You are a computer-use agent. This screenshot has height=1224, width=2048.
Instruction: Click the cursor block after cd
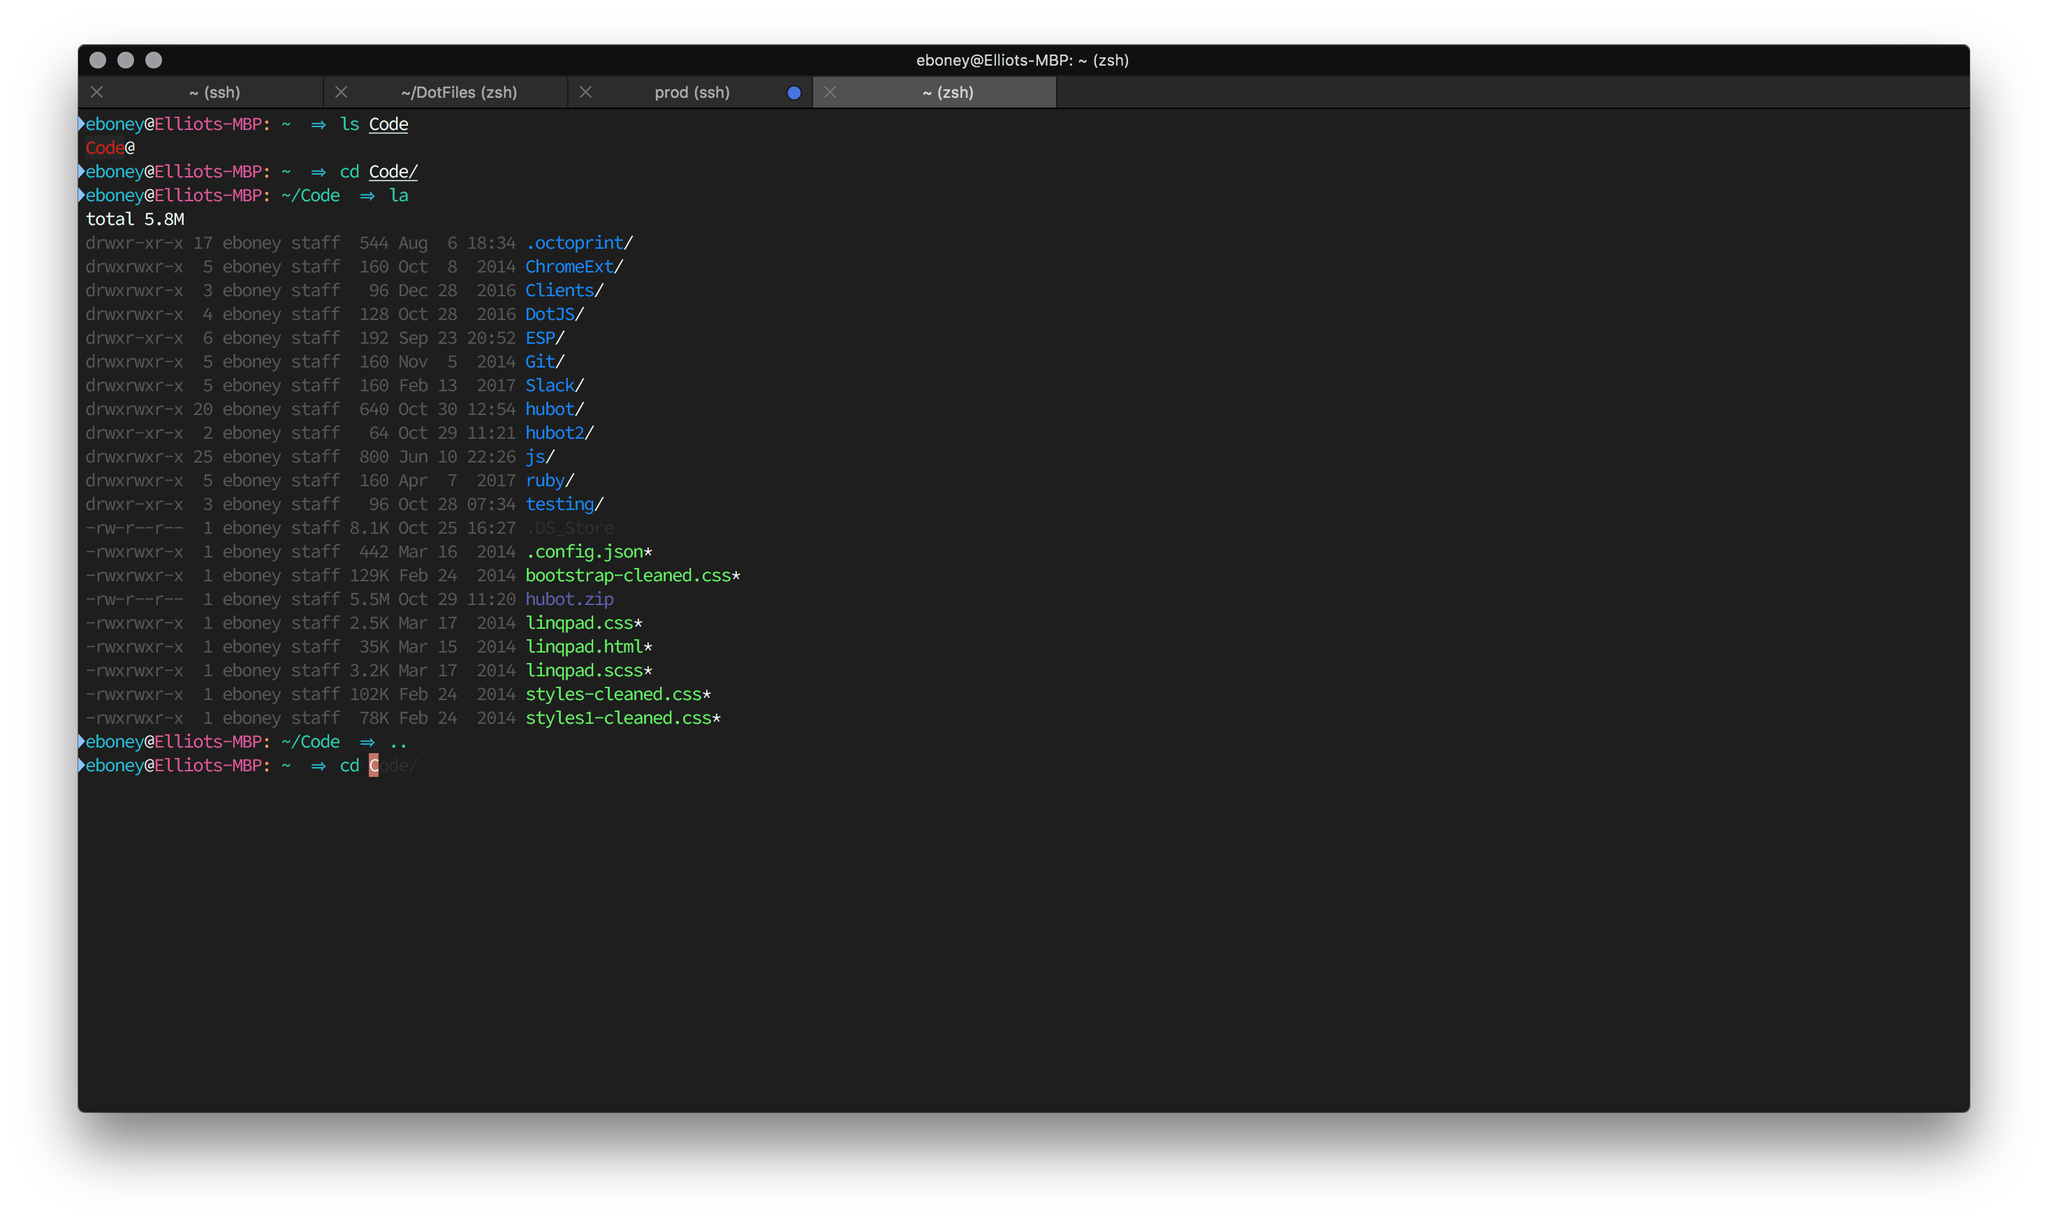click(x=374, y=766)
